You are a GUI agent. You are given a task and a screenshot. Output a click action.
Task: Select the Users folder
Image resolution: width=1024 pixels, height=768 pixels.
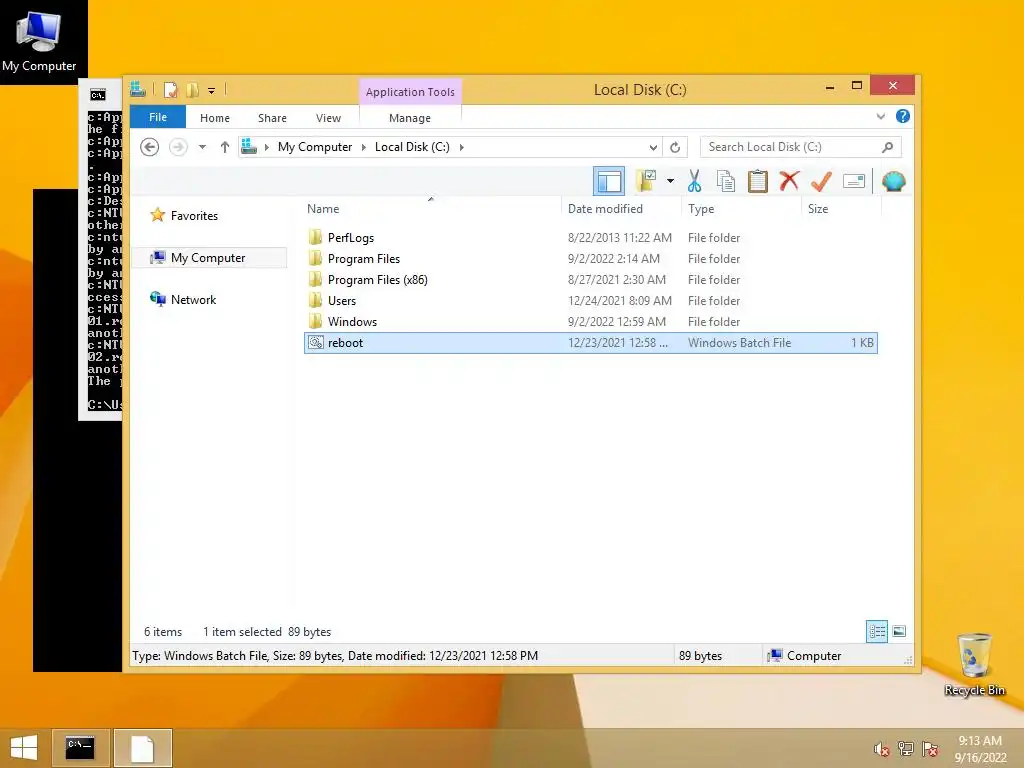[592, 300]
